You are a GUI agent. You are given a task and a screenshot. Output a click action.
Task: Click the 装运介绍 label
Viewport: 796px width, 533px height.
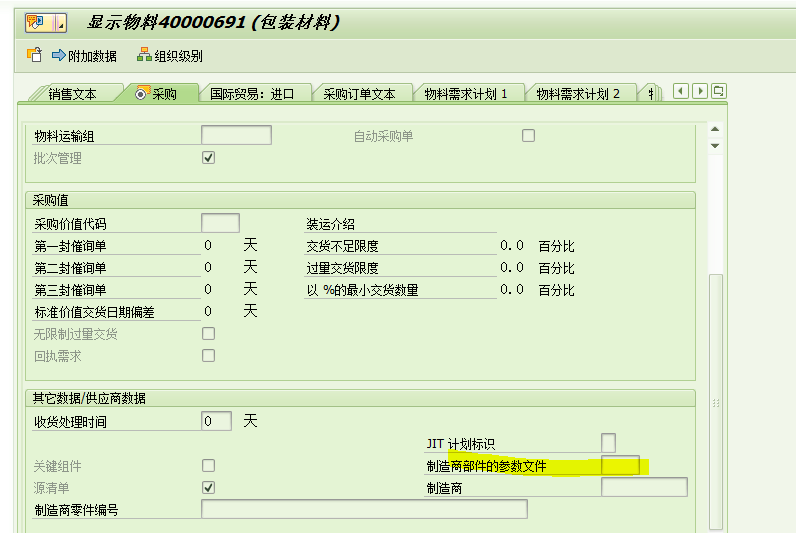[330, 224]
